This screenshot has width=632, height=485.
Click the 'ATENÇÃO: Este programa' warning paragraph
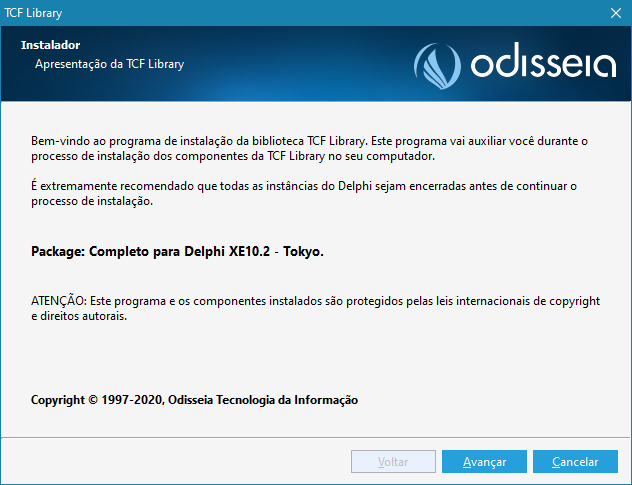click(316, 308)
